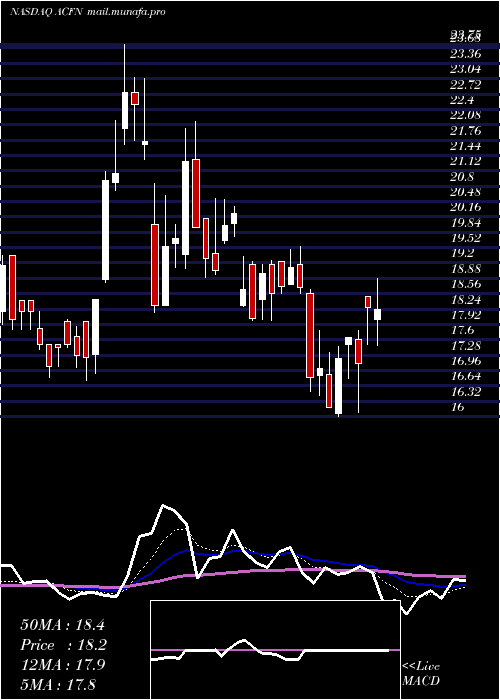Image resolution: width=500 pixels, height=700 pixels.
Task: Click the <<Live MACD label
Action: pos(421,673)
